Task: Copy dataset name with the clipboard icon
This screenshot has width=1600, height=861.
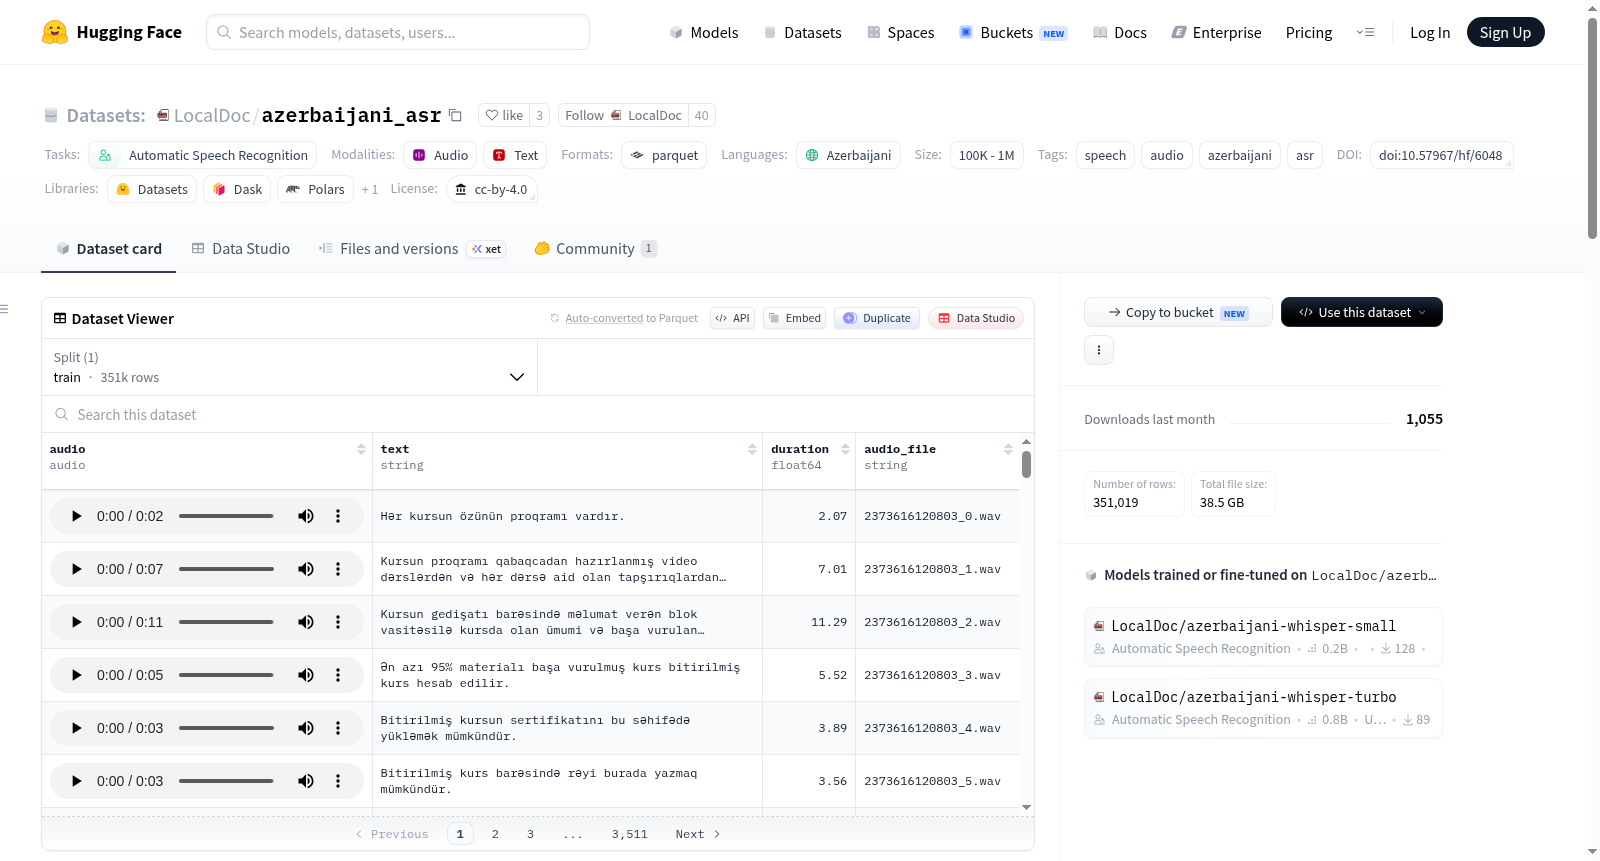Action: point(455,115)
